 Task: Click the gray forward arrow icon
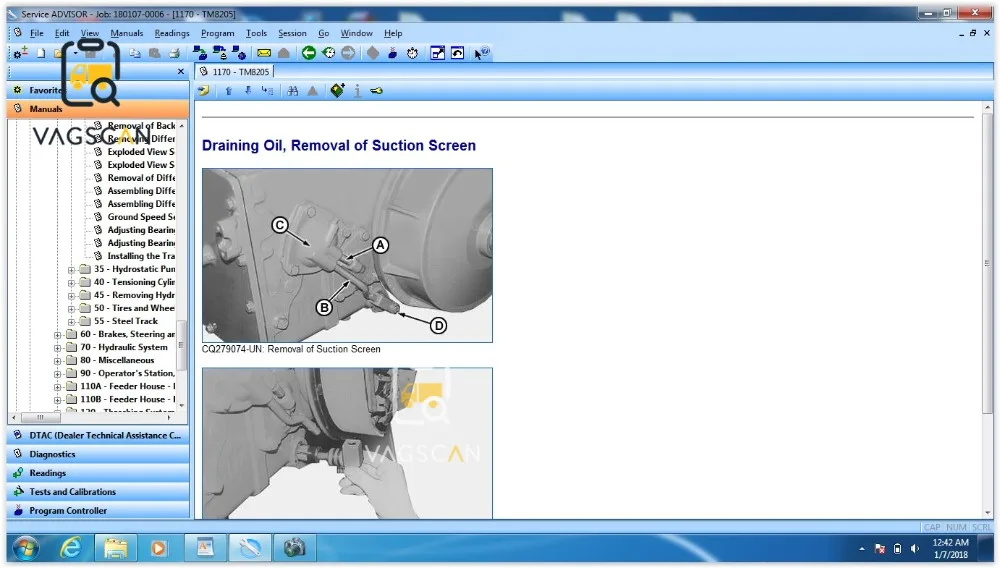348,53
